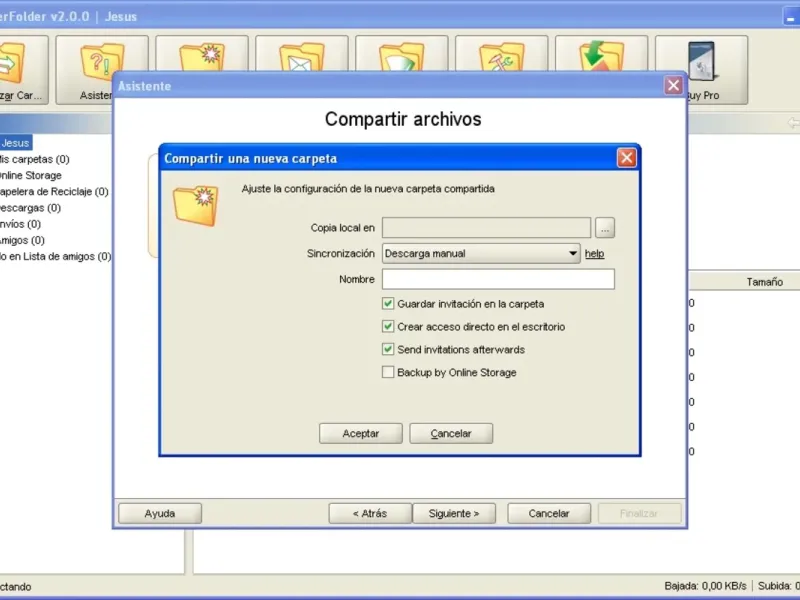Click the Nombre text field

point(498,279)
